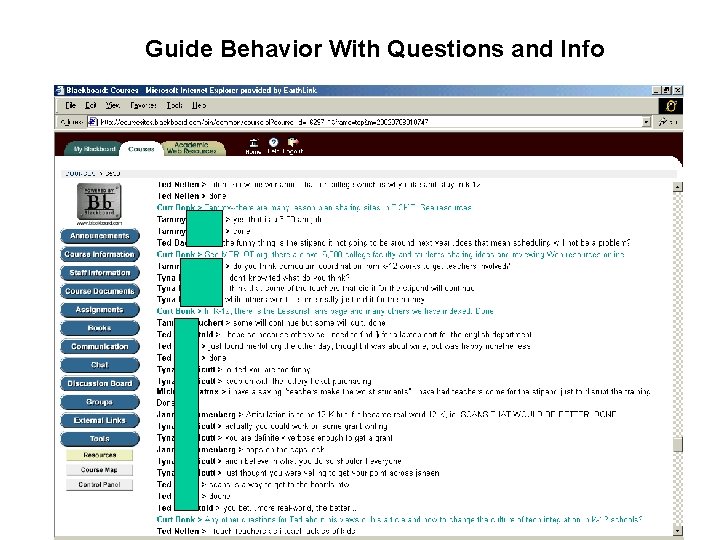Viewport: 720px width, 540px height.
Task: Open Course Documents section
Action: point(100,291)
